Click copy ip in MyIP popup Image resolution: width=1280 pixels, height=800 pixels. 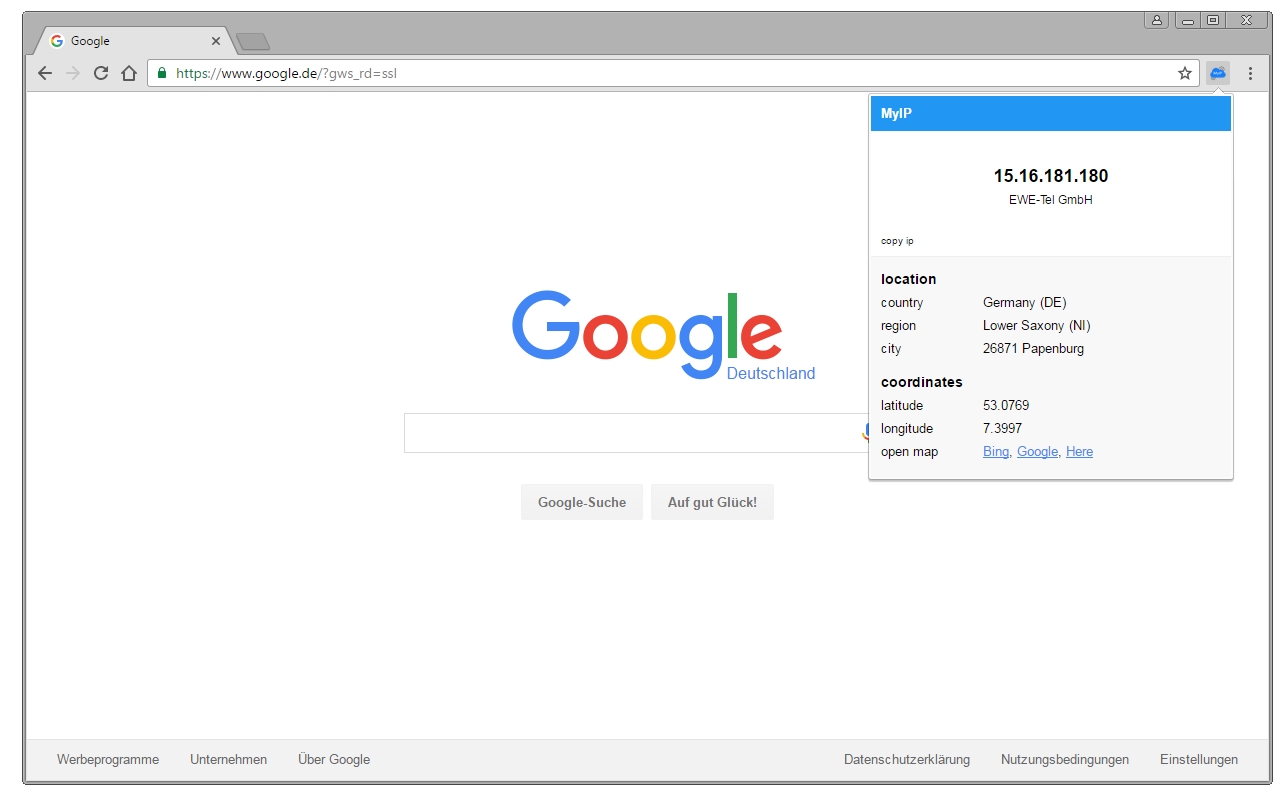tap(897, 241)
